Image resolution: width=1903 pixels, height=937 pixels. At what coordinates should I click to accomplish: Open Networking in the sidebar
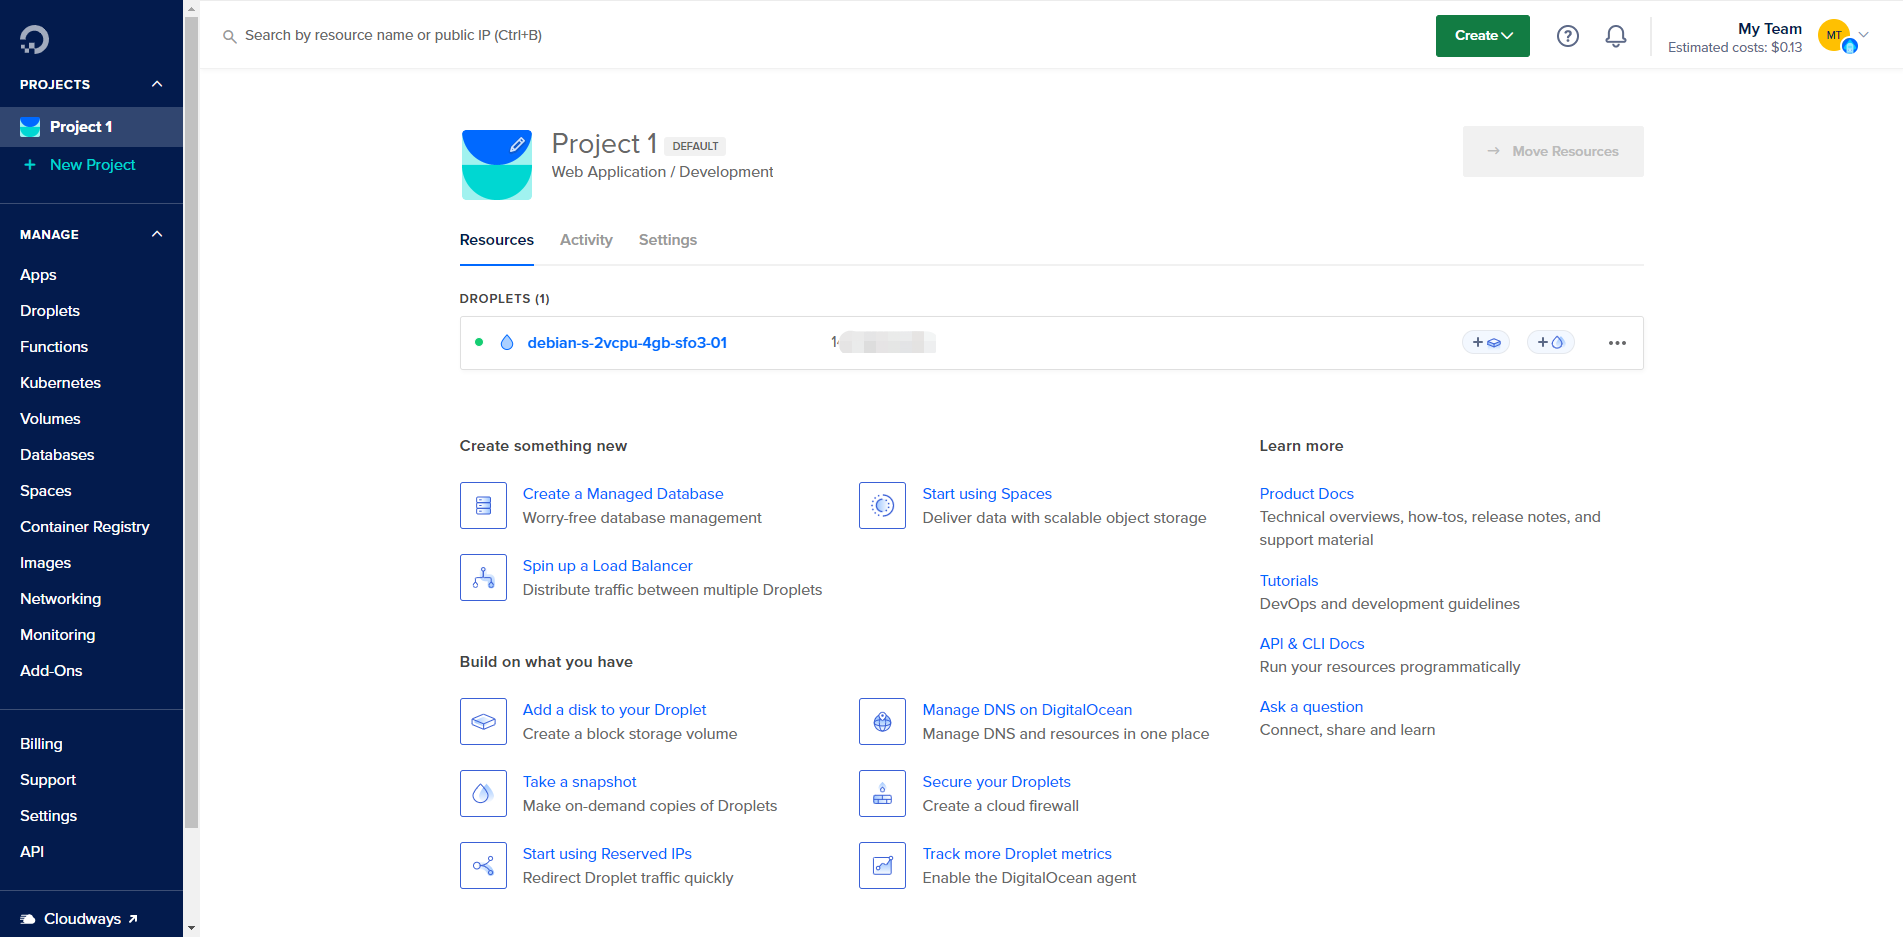(60, 599)
